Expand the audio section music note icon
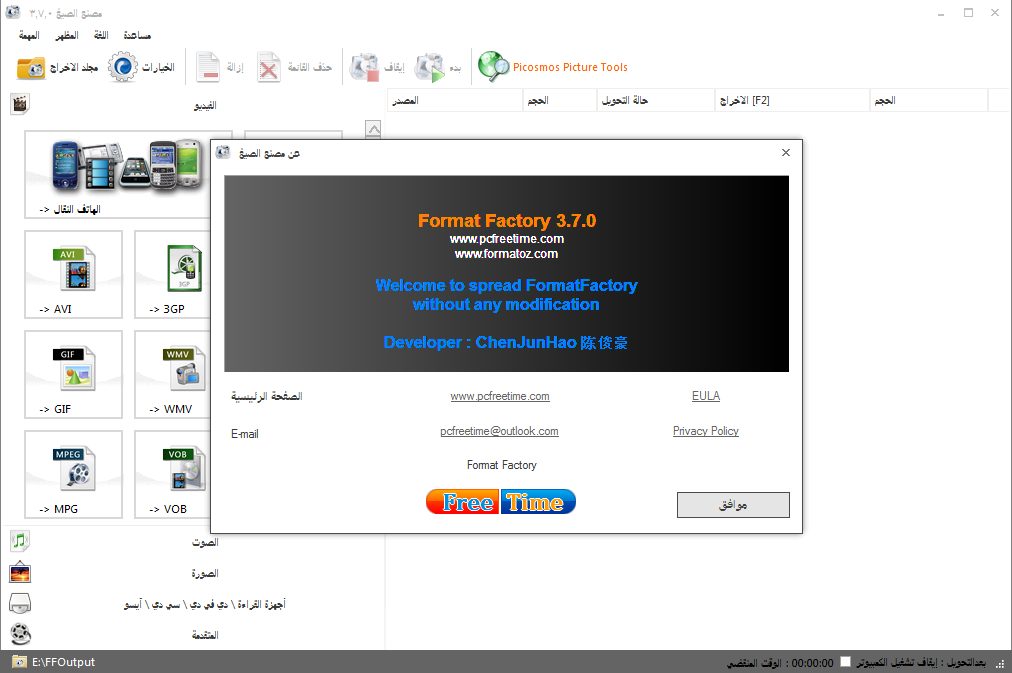This screenshot has height=673, width=1012. (x=20, y=541)
